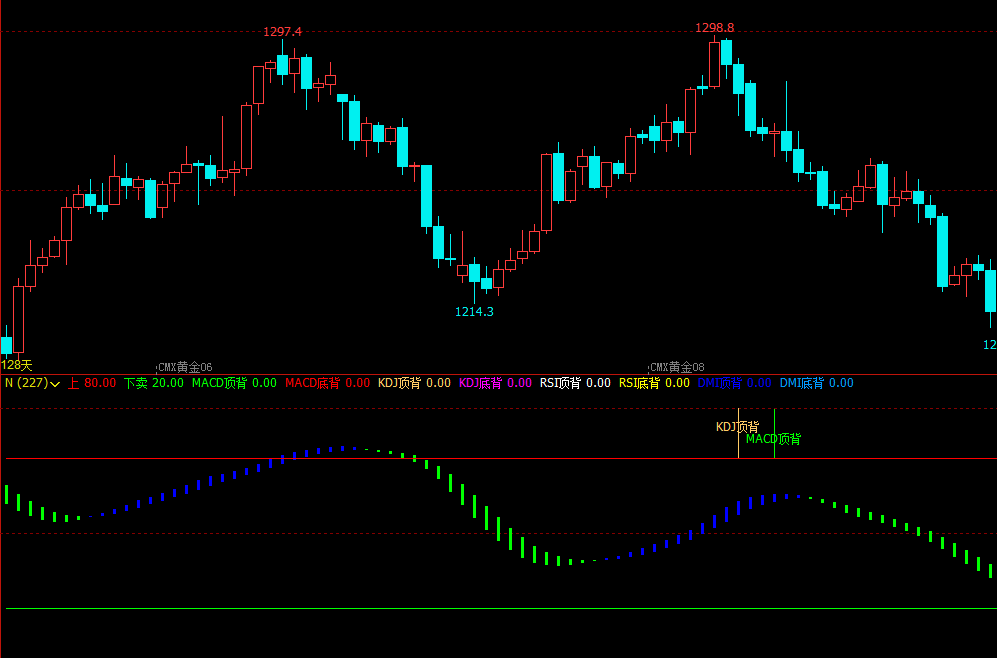
Task: Click the candlestick at the 1298.8 peak
Action: [715, 64]
